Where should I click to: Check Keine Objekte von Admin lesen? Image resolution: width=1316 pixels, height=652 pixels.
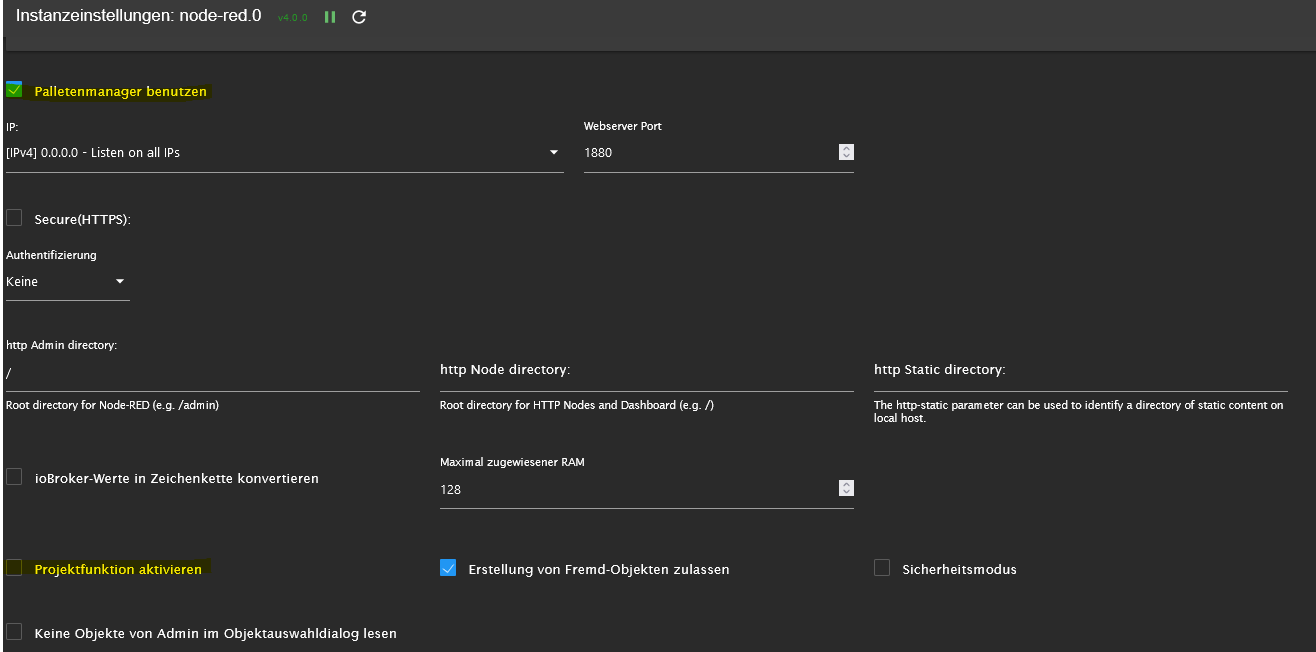14,632
